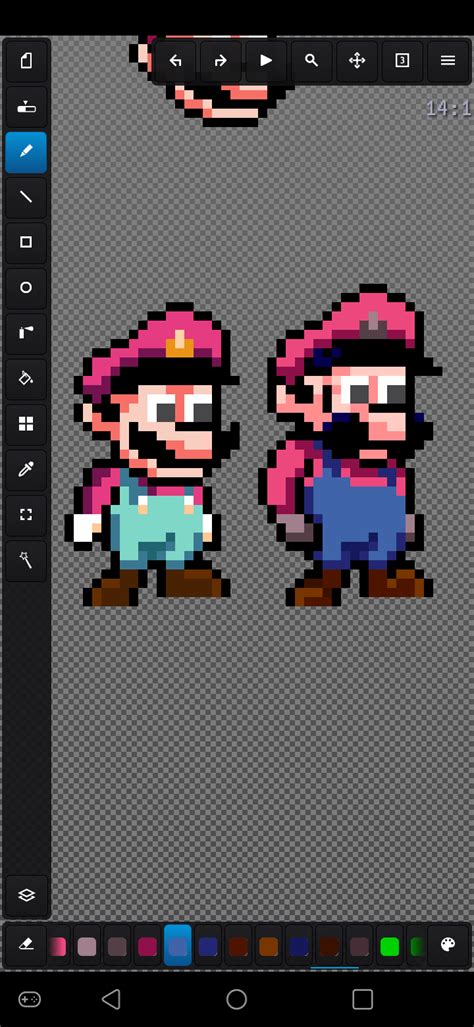
Task: Pick the bright green color swatch
Action: coord(390,947)
